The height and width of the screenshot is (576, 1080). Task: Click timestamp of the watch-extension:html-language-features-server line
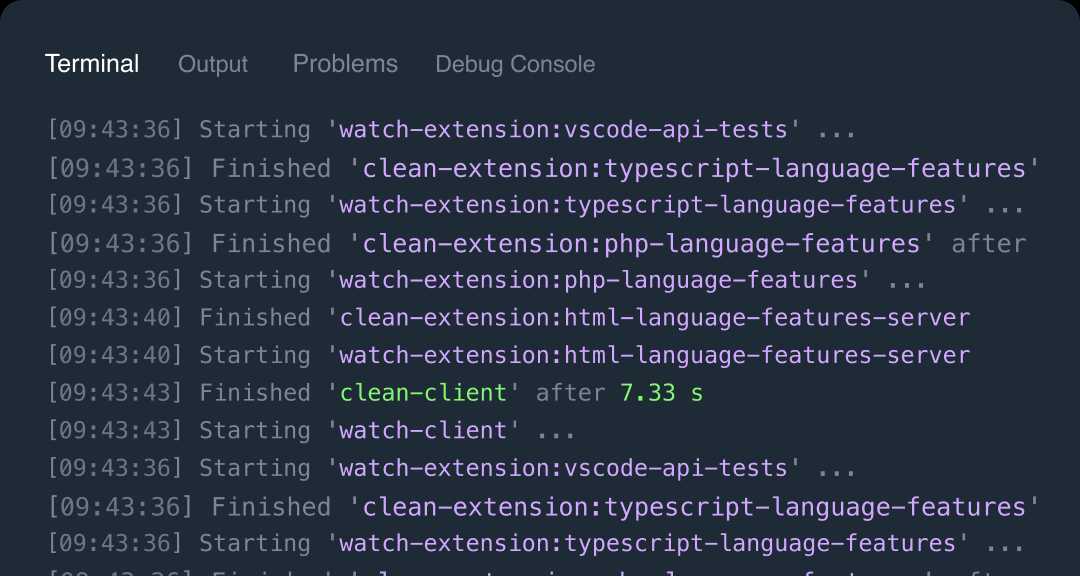[x=116, y=355]
